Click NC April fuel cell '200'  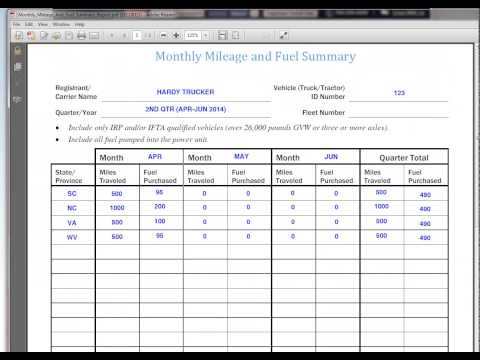click(160, 207)
